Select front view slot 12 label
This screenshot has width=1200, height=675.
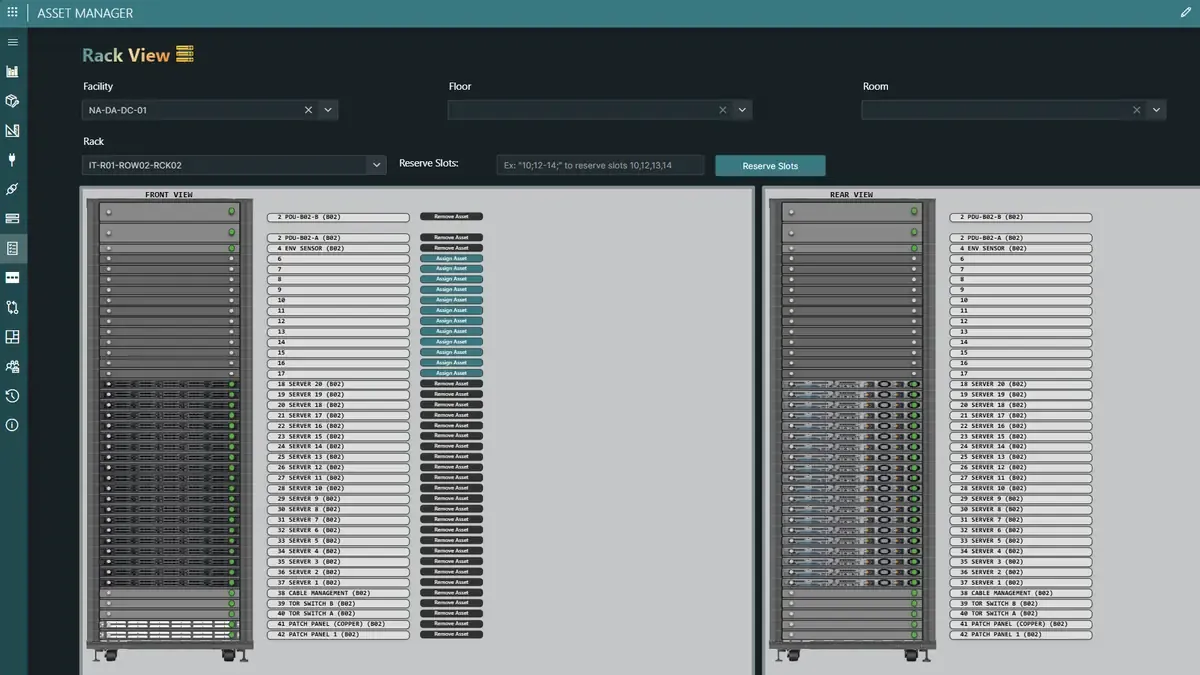(x=338, y=321)
